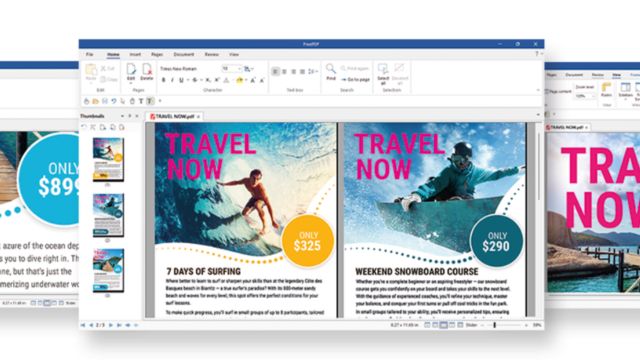Open the quick toolbar customize dropdown
Screen dimensions: 640x360
coord(160,101)
